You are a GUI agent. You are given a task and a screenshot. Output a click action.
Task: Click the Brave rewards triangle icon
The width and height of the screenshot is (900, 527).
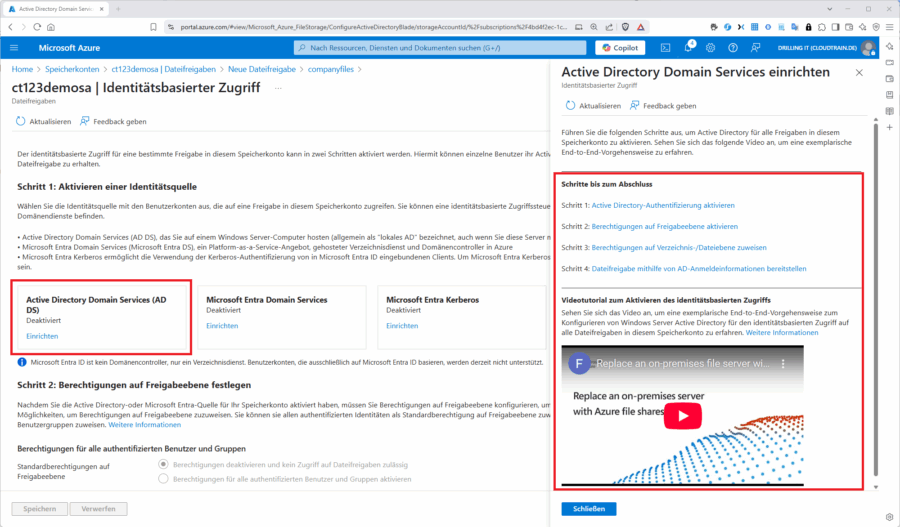641,27
